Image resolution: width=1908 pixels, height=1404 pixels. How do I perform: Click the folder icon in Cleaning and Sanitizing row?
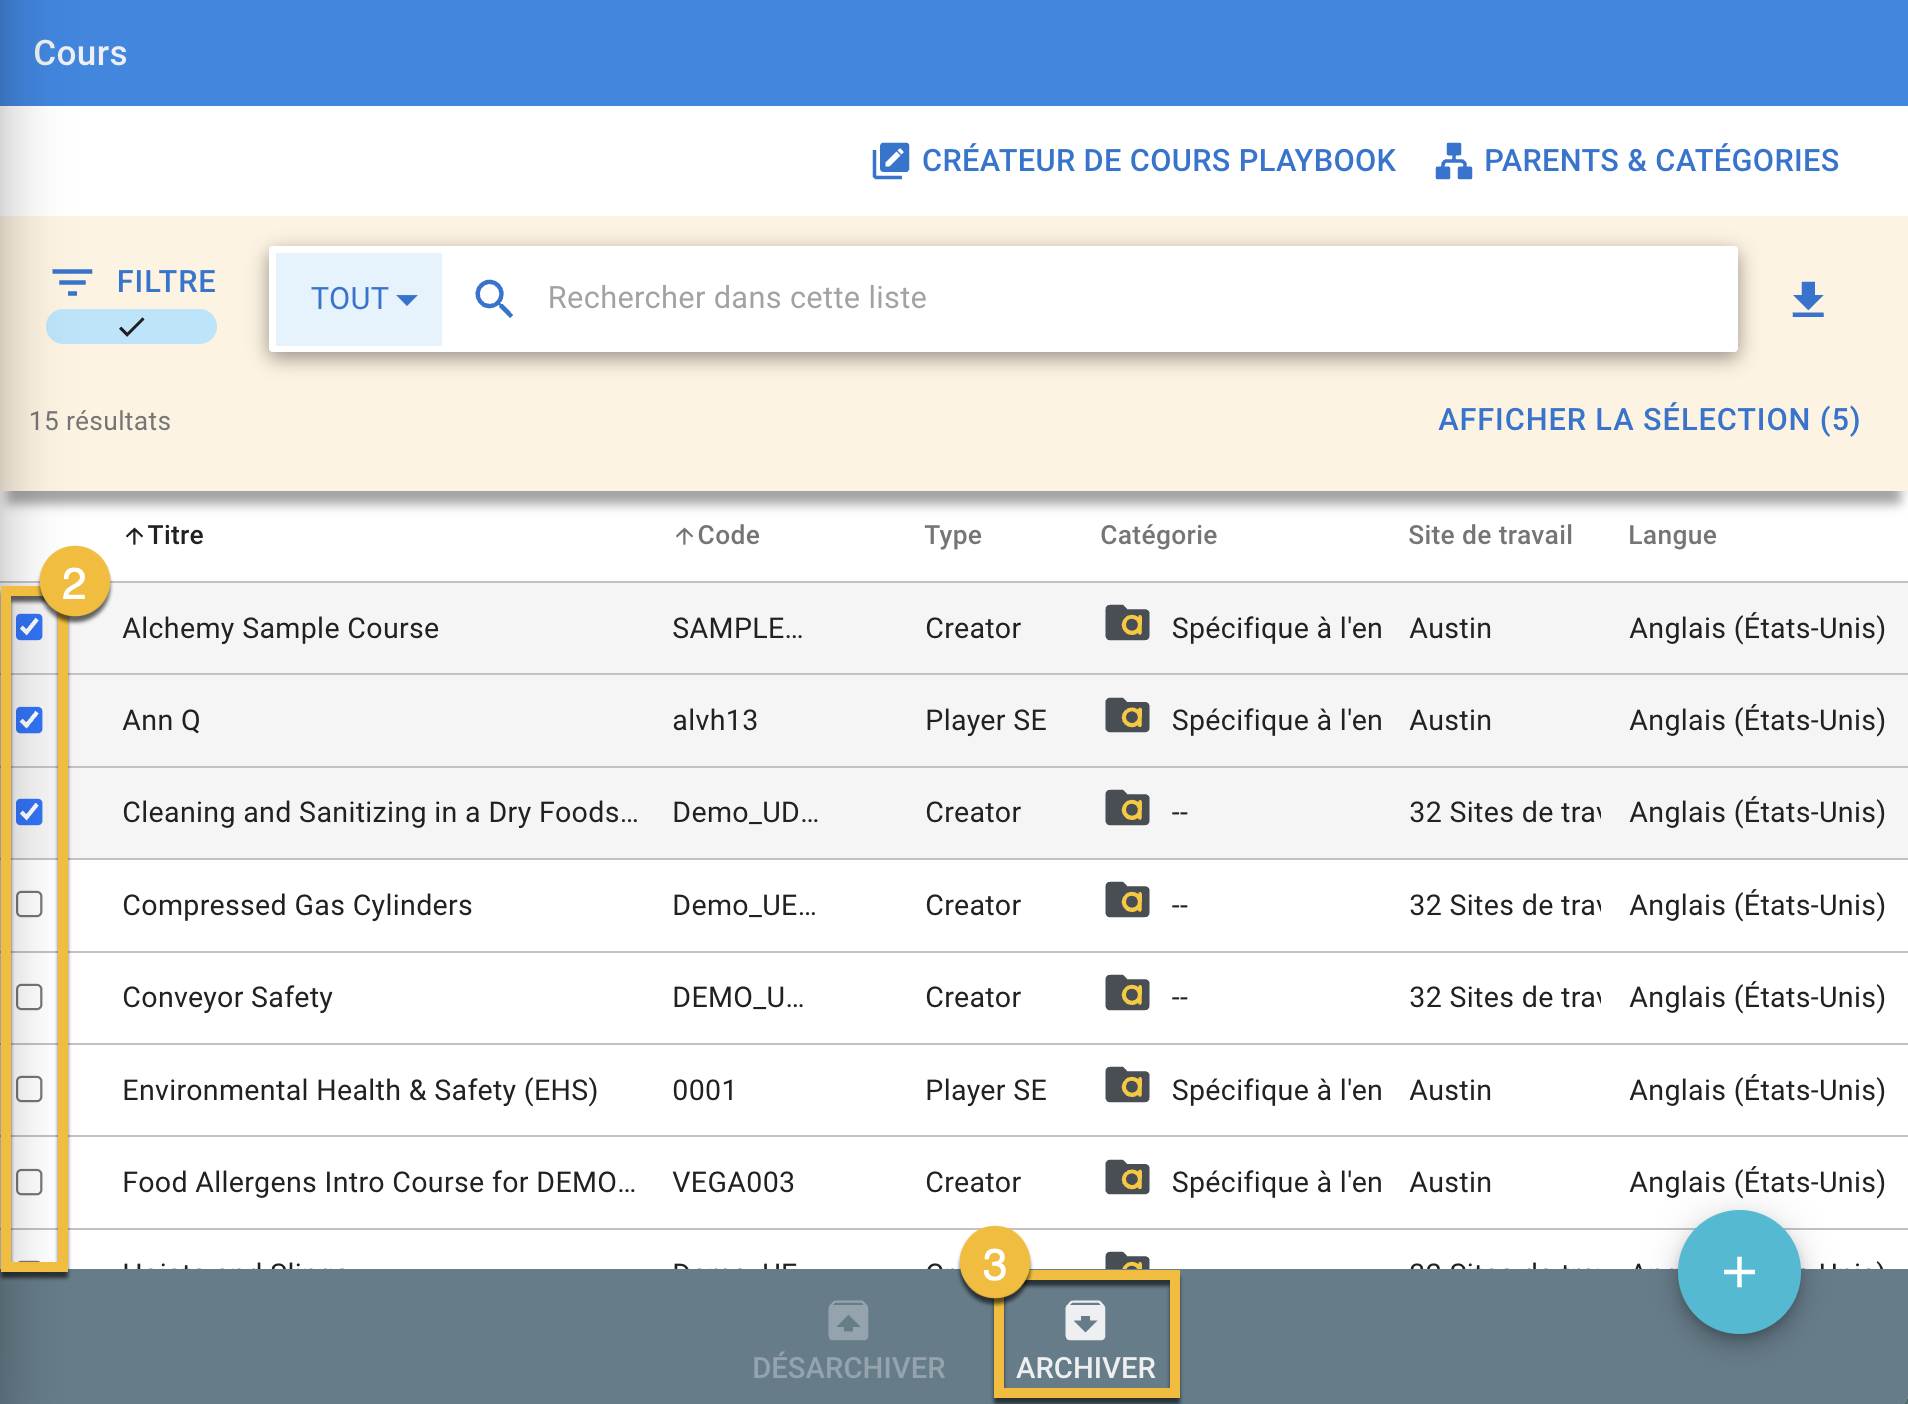point(1127,807)
